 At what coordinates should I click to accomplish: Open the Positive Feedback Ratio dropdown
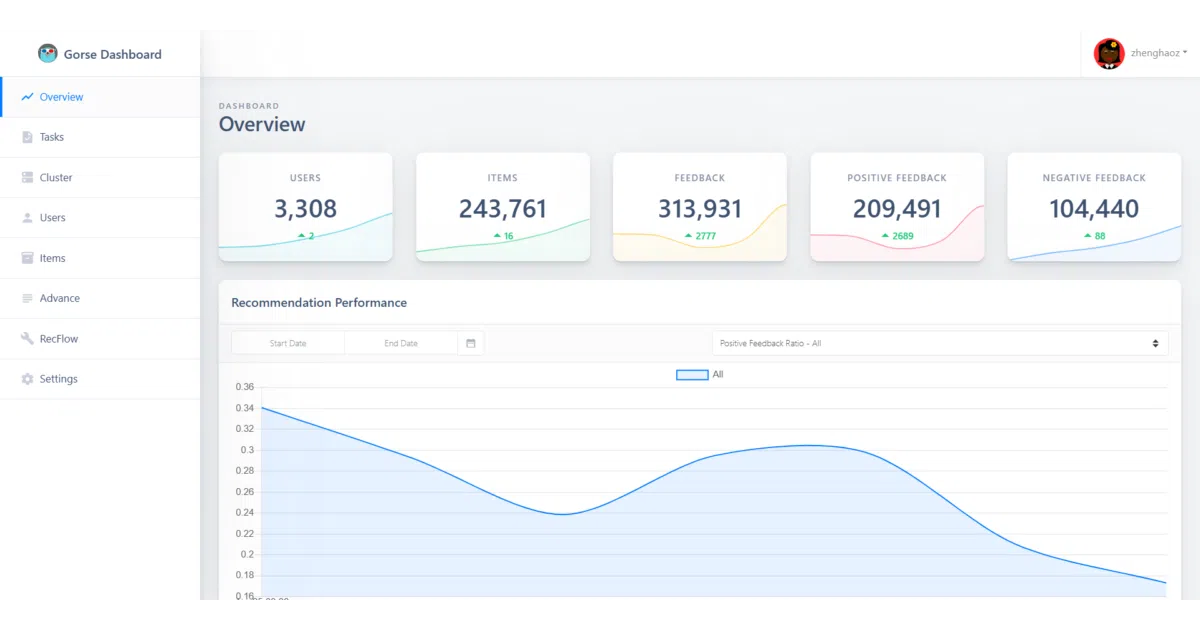tap(940, 343)
